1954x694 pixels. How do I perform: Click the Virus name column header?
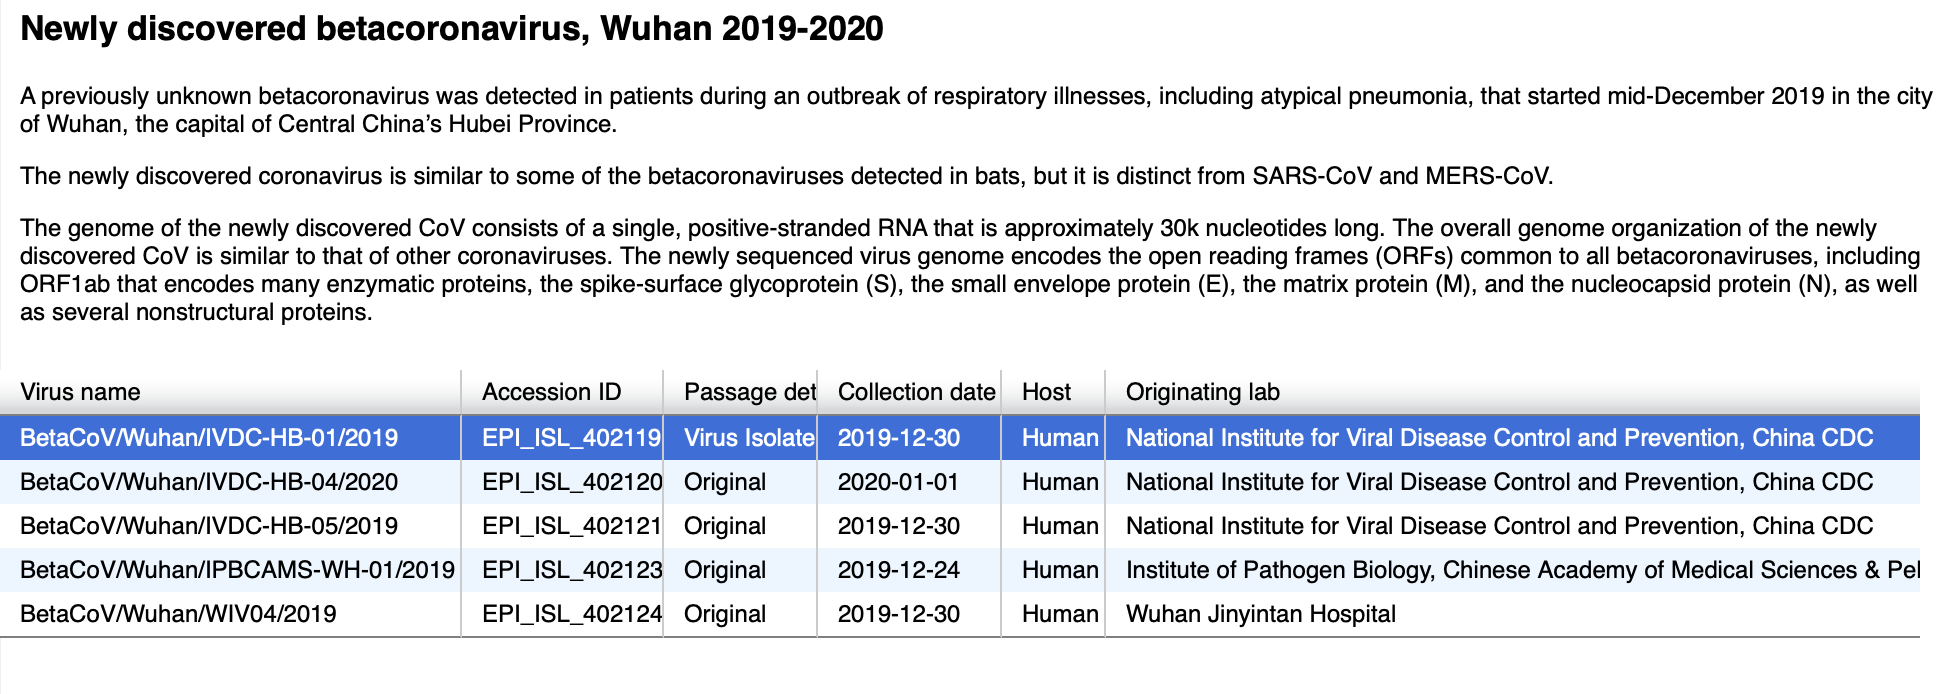[x=80, y=392]
